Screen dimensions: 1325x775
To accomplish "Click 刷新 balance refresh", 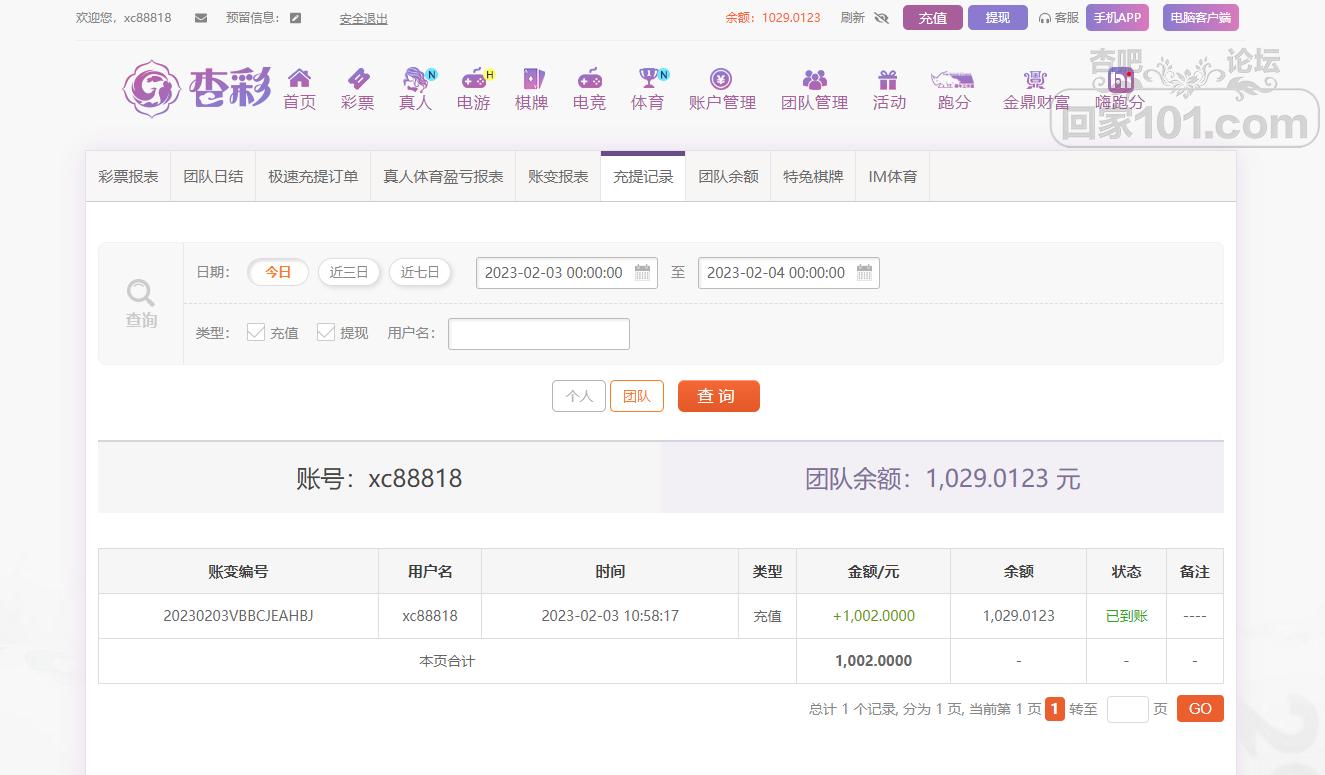I will point(853,18).
